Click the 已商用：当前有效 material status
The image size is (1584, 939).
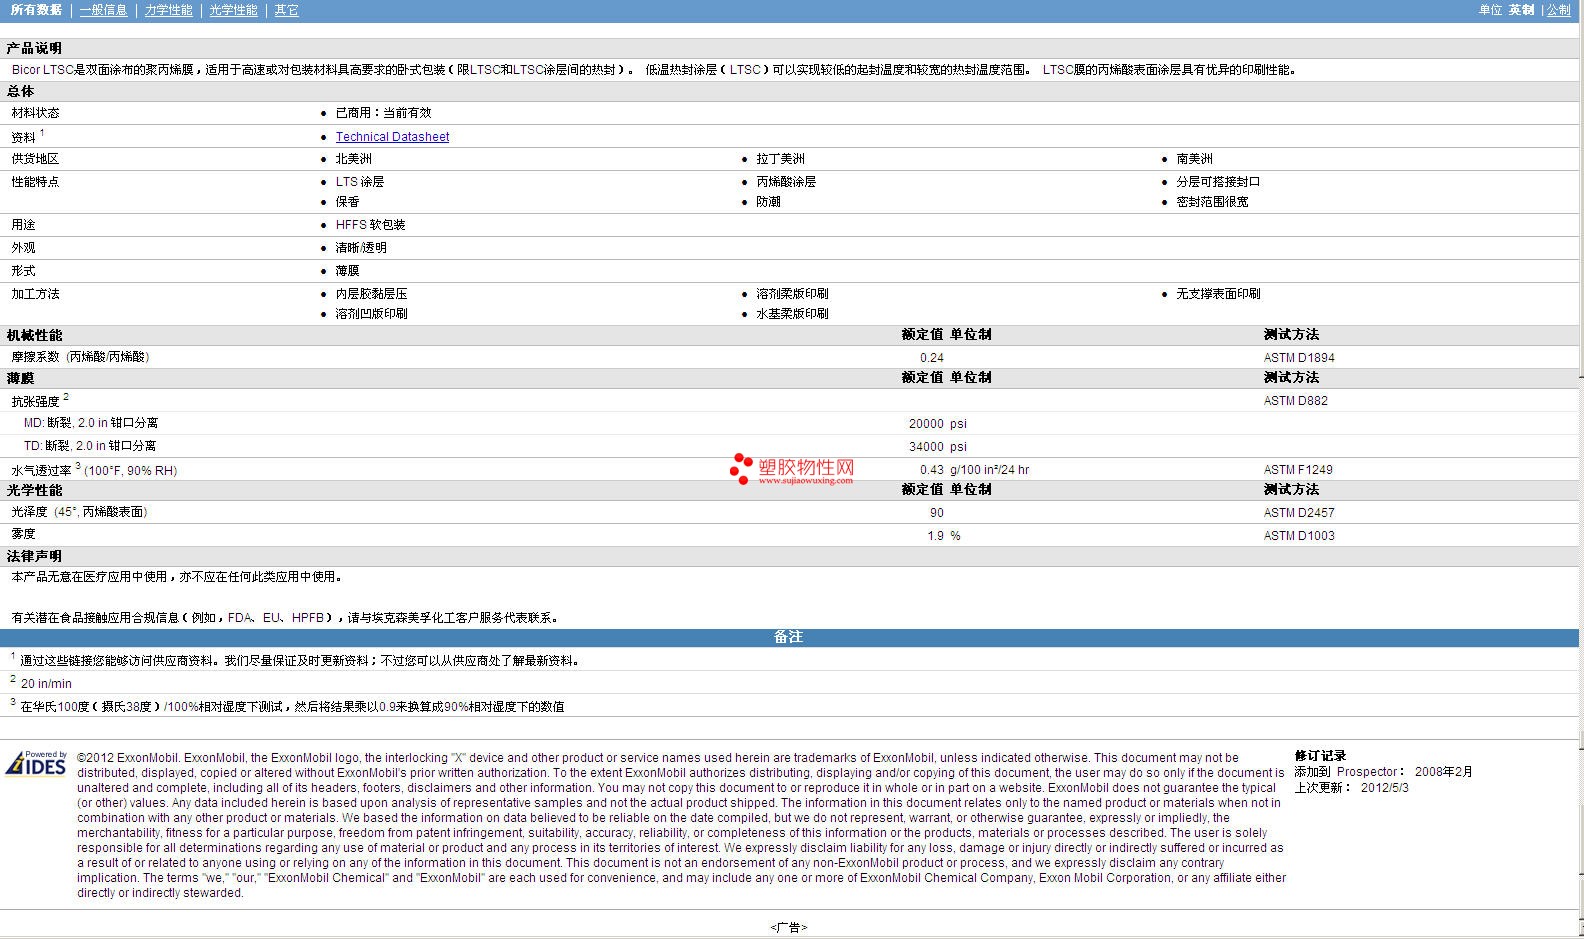pyautogui.click(x=384, y=113)
